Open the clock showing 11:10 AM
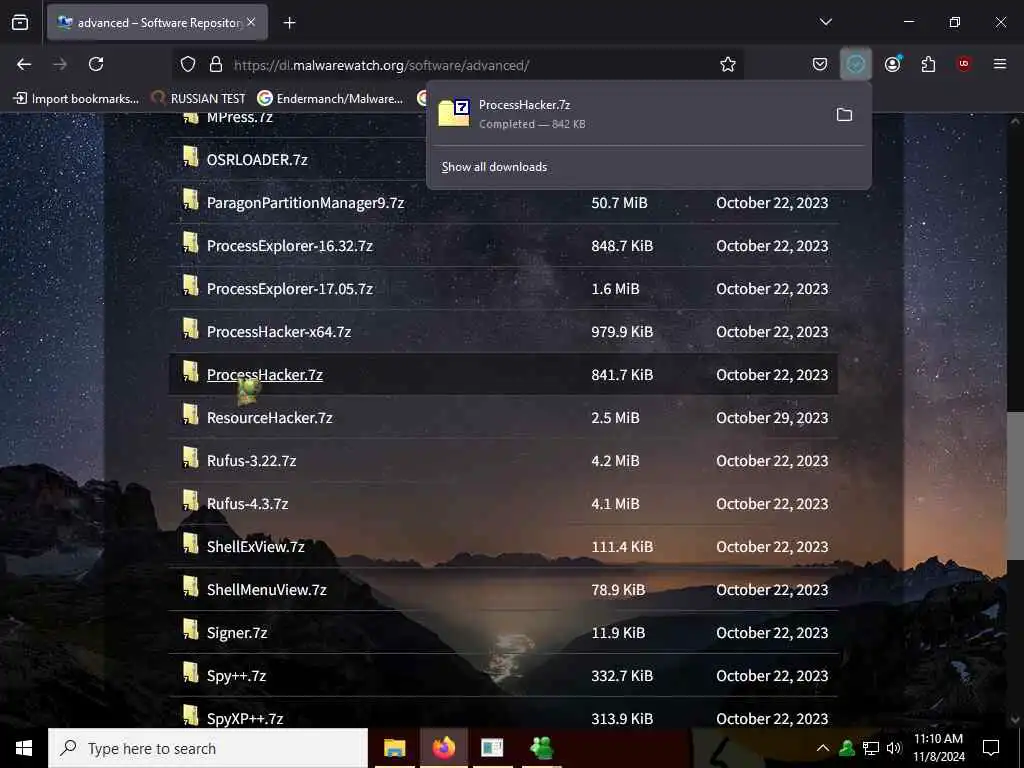This screenshot has height=768, width=1024. pos(938,748)
